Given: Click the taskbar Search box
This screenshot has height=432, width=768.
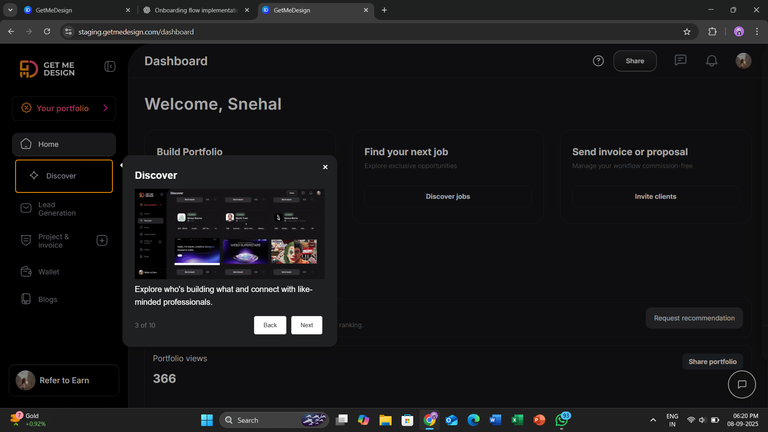Looking at the screenshot, I should 274,420.
